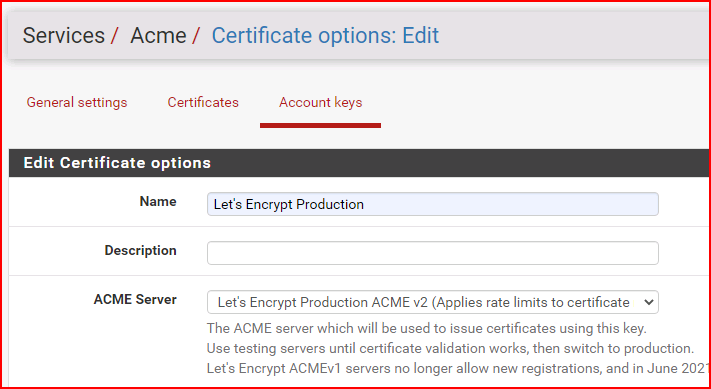Switch to the Certificates tab
The height and width of the screenshot is (389, 711).
click(203, 102)
